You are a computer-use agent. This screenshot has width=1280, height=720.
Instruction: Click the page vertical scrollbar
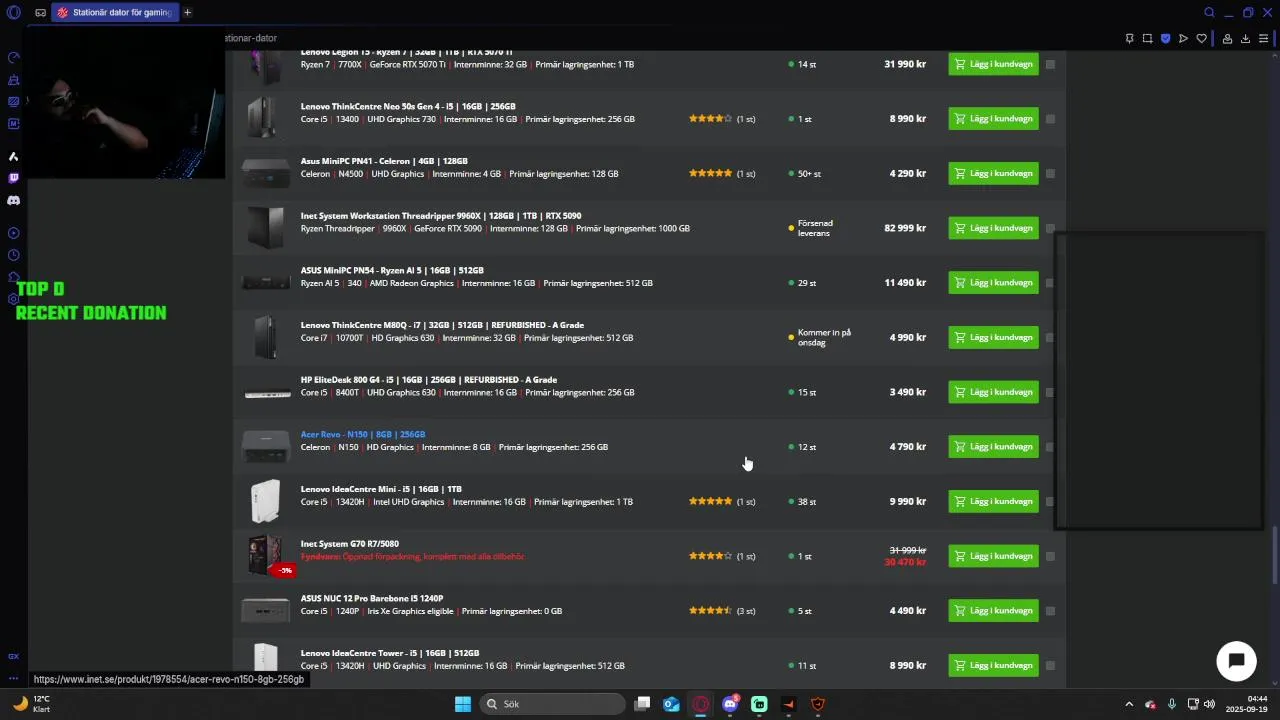tap(1275, 553)
